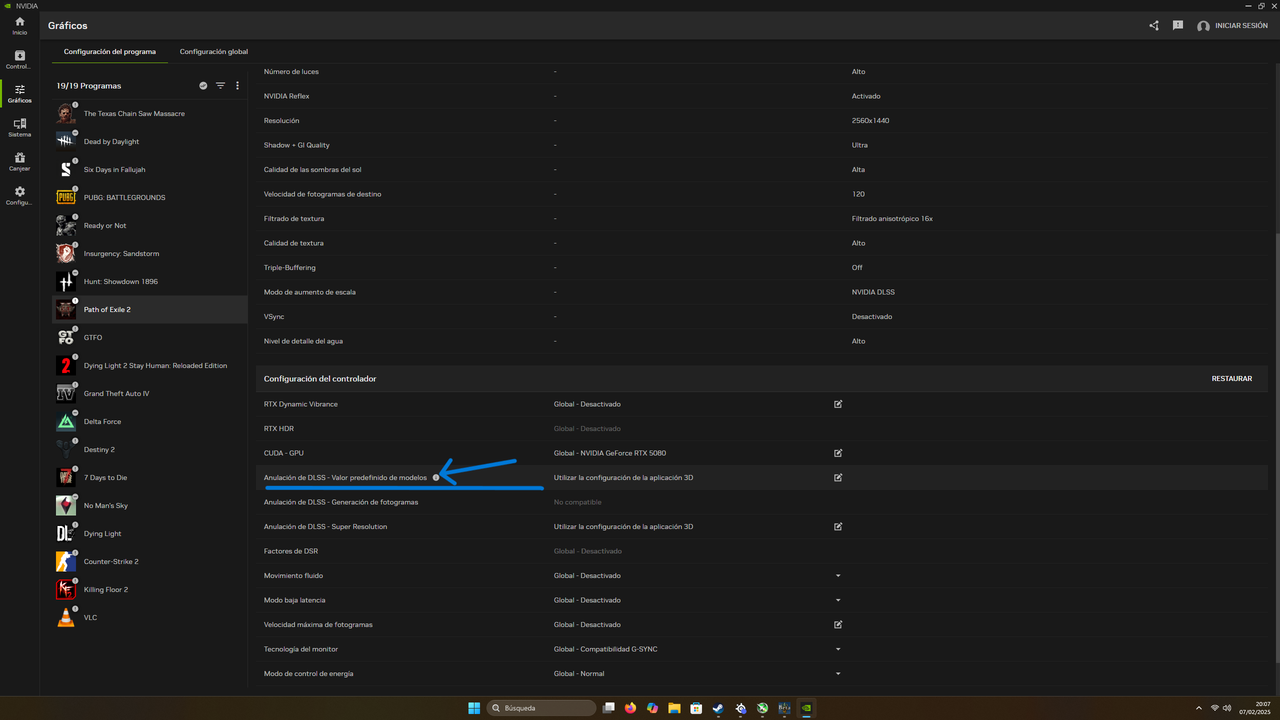
Task: Click the PUBG: BATTLEGROUNDS game icon
Action: click(x=66, y=198)
